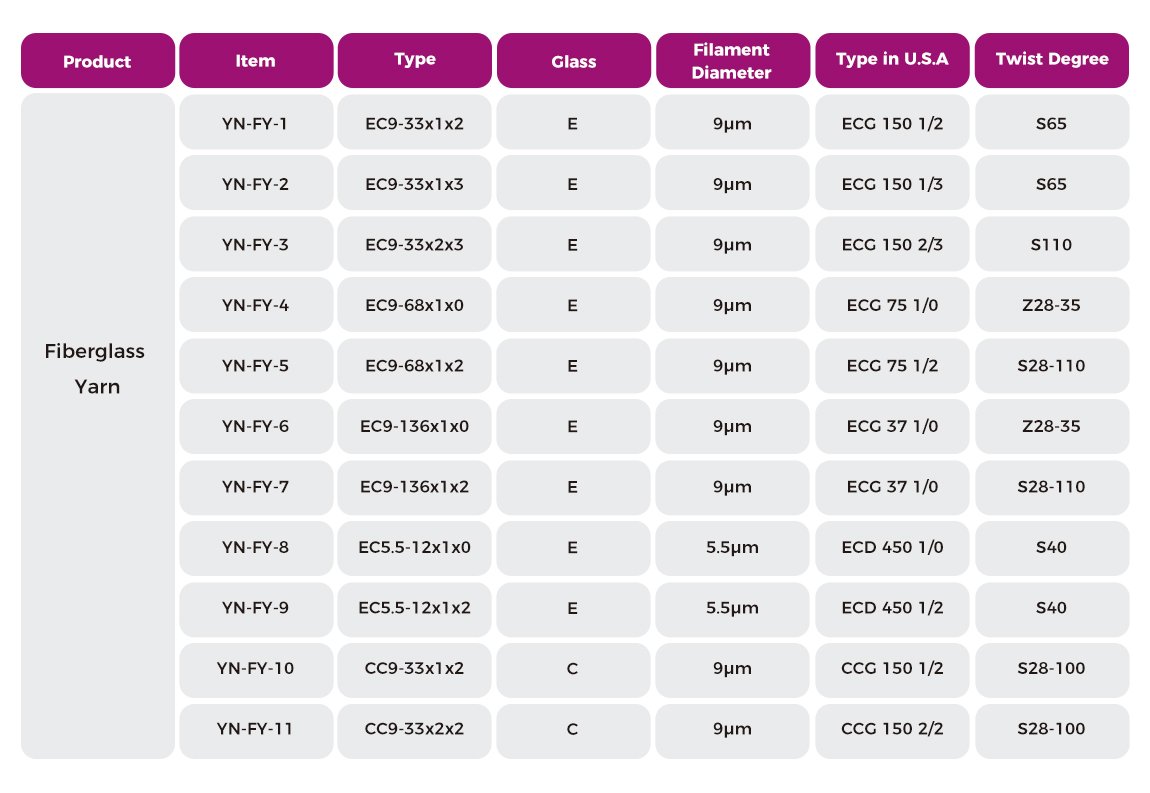The height and width of the screenshot is (793, 1150).
Task: Select the Item column header
Action: 256,61
